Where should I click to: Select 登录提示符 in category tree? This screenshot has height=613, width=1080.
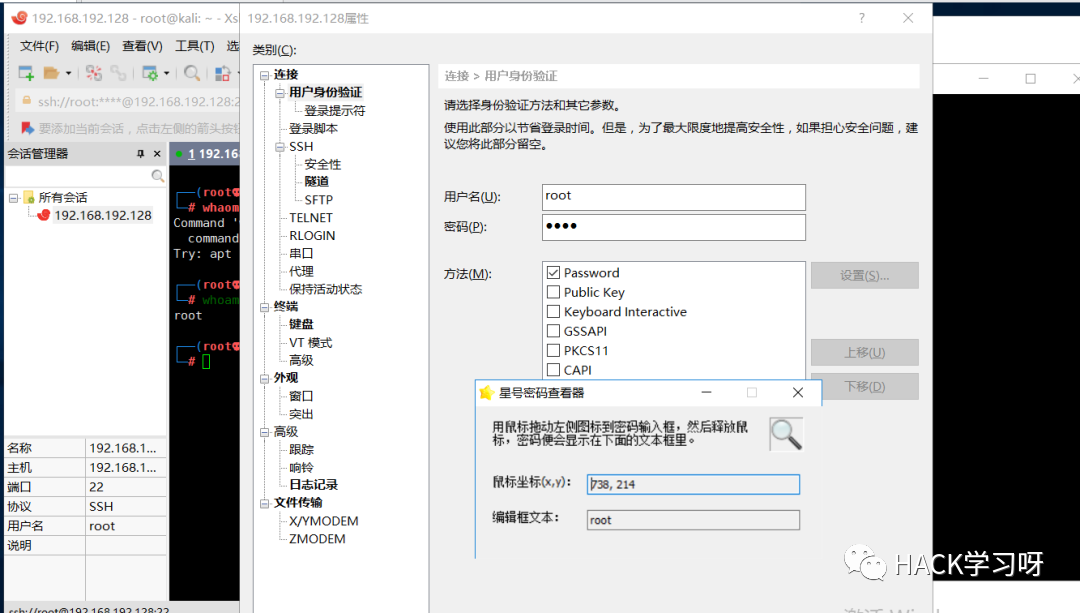(335, 111)
